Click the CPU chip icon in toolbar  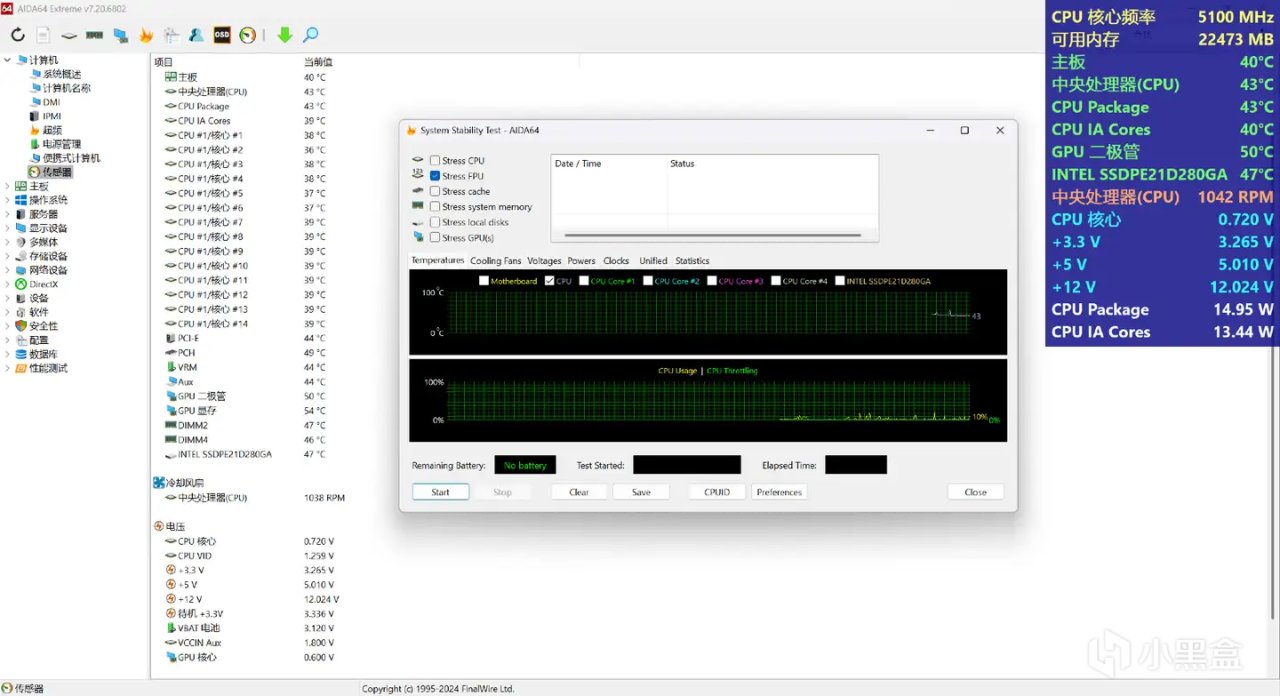pyautogui.click(x=69, y=35)
